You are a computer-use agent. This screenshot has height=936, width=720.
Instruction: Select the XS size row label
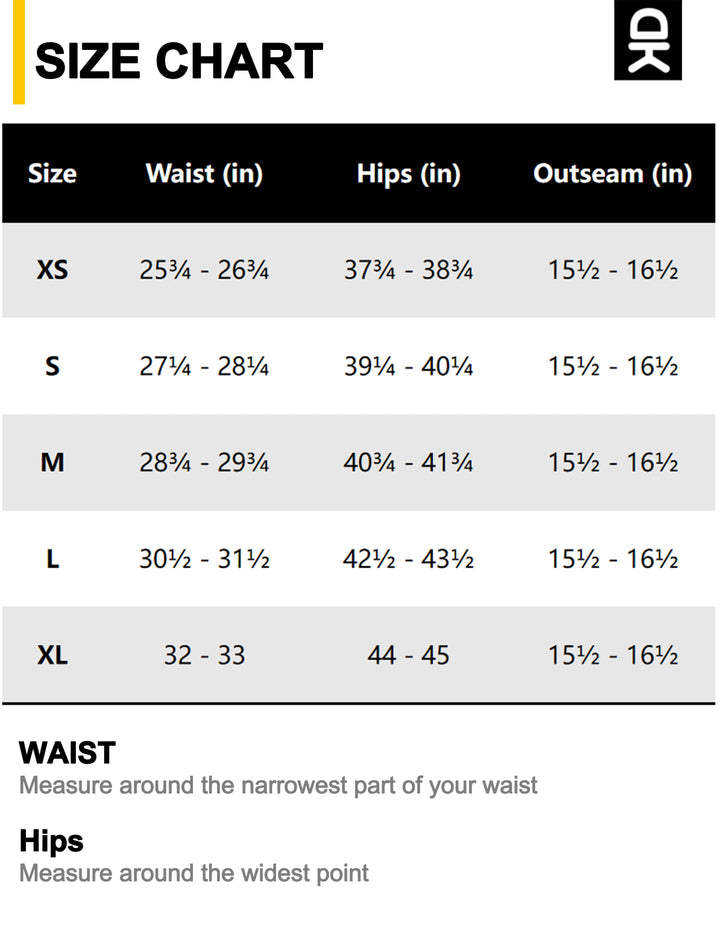[52, 270]
